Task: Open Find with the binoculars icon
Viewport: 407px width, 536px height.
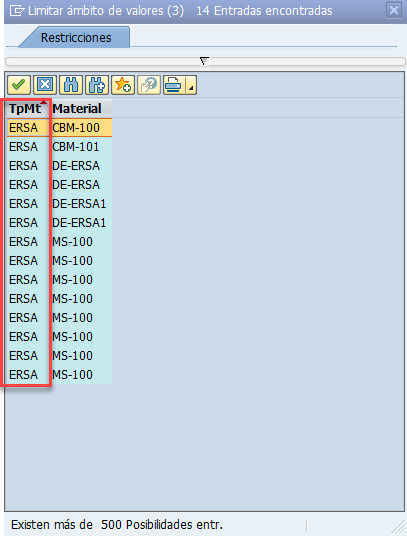Action: (x=71, y=85)
